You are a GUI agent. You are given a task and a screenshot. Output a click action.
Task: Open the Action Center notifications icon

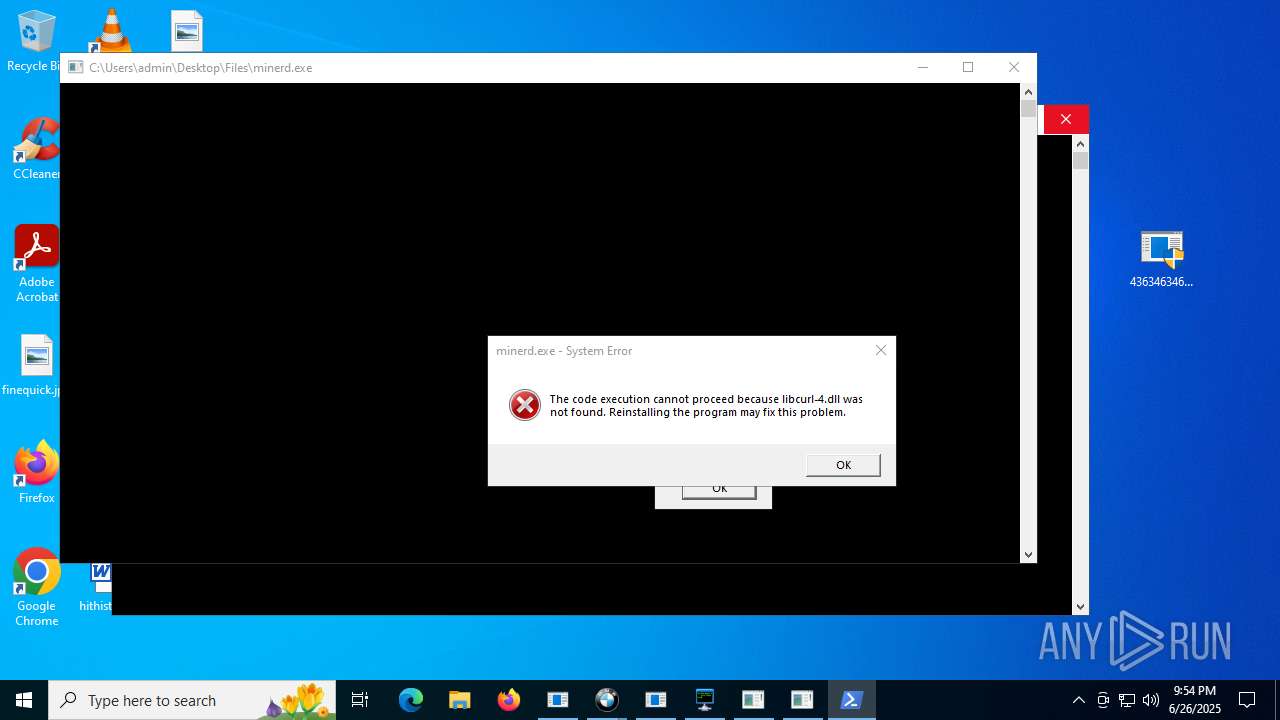pyautogui.click(x=1247, y=700)
